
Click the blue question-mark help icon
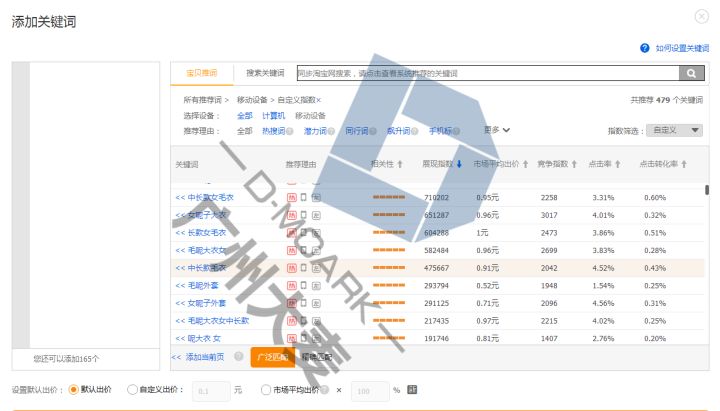pyautogui.click(x=645, y=48)
